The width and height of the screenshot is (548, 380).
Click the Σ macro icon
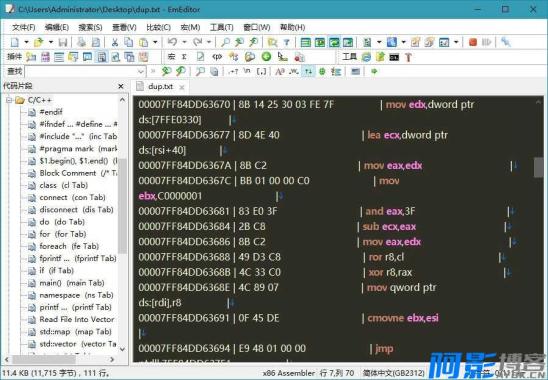(x=184, y=57)
